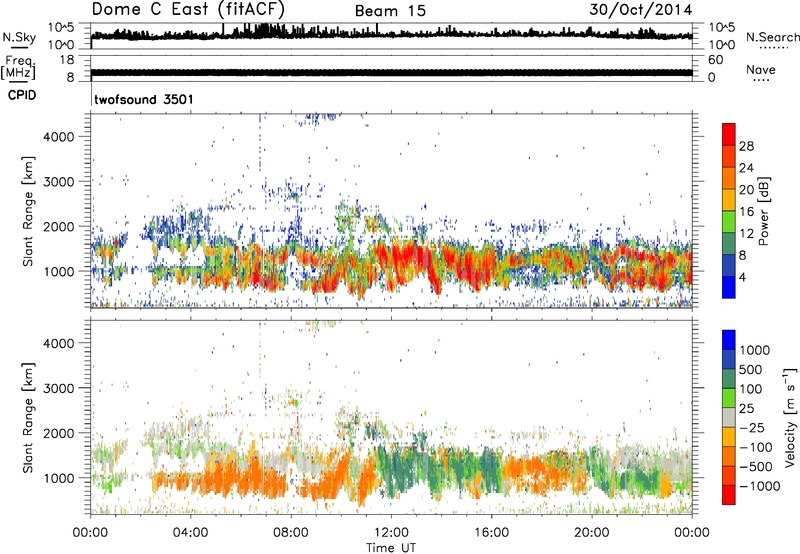Click the '04:00' time axis tick
800x554 pixels.
(x=190, y=533)
